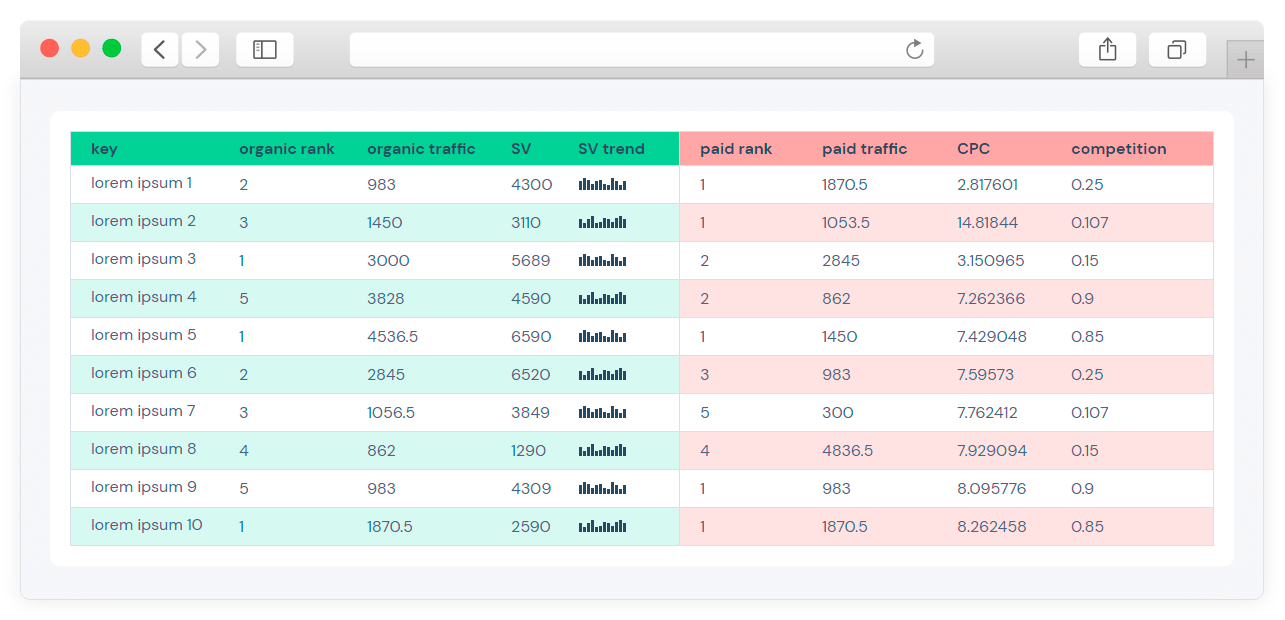Select the keyword 'lorem ipsum 2'
Screen dimensions: 1285x620
tap(143, 221)
